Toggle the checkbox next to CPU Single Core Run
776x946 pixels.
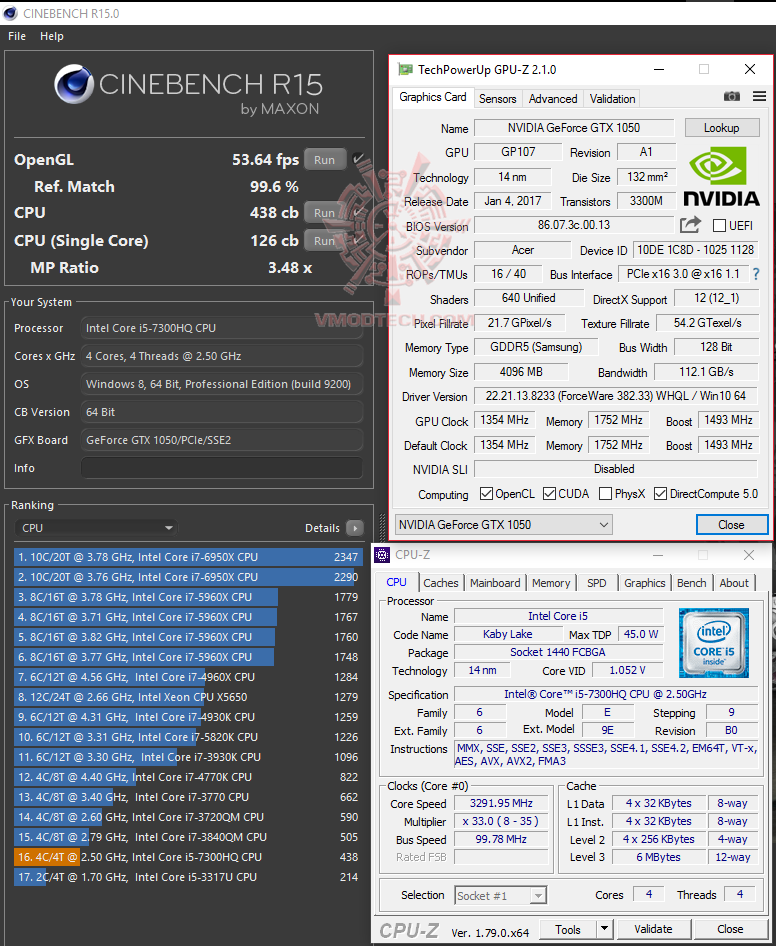click(x=358, y=240)
